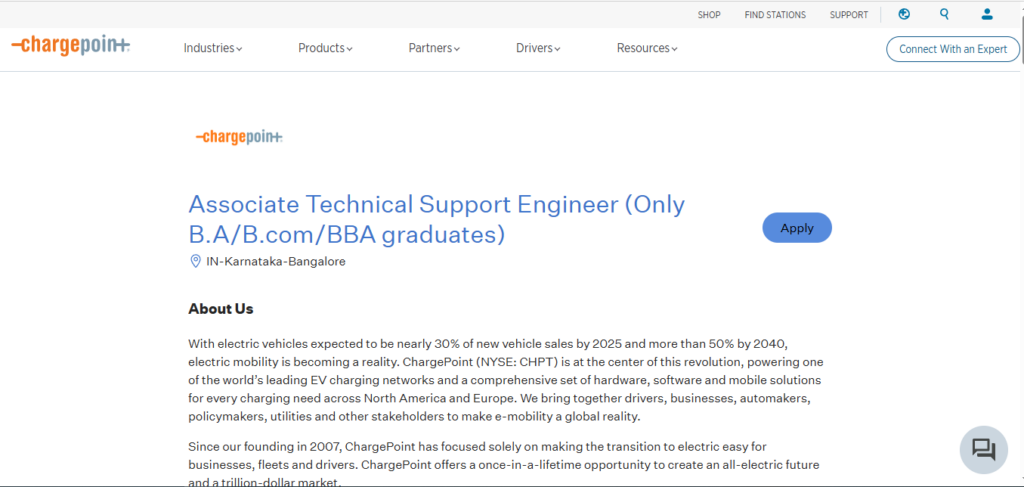Open the Shop link
The image size is (1024, 487).
pyautogui.click(x=709, y=14)
